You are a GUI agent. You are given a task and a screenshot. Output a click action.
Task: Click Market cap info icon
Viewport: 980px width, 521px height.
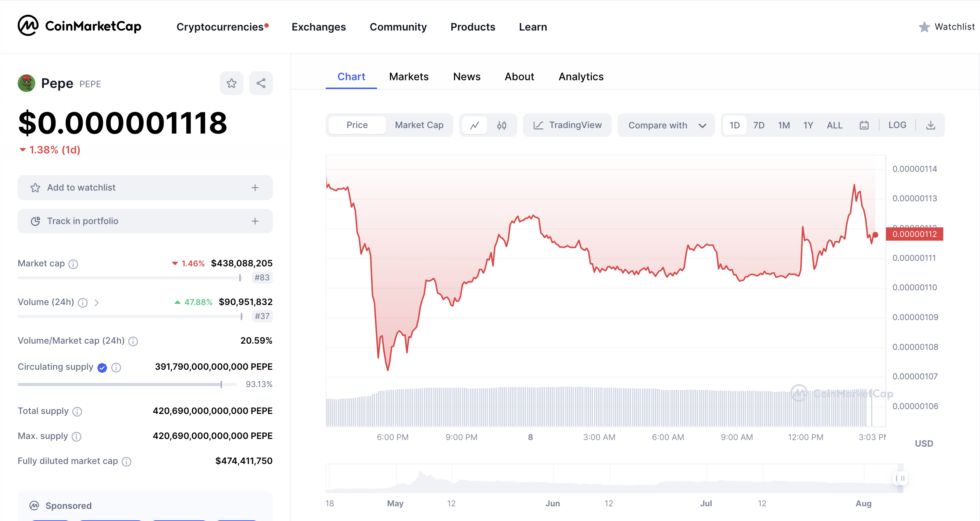(73, 264)
